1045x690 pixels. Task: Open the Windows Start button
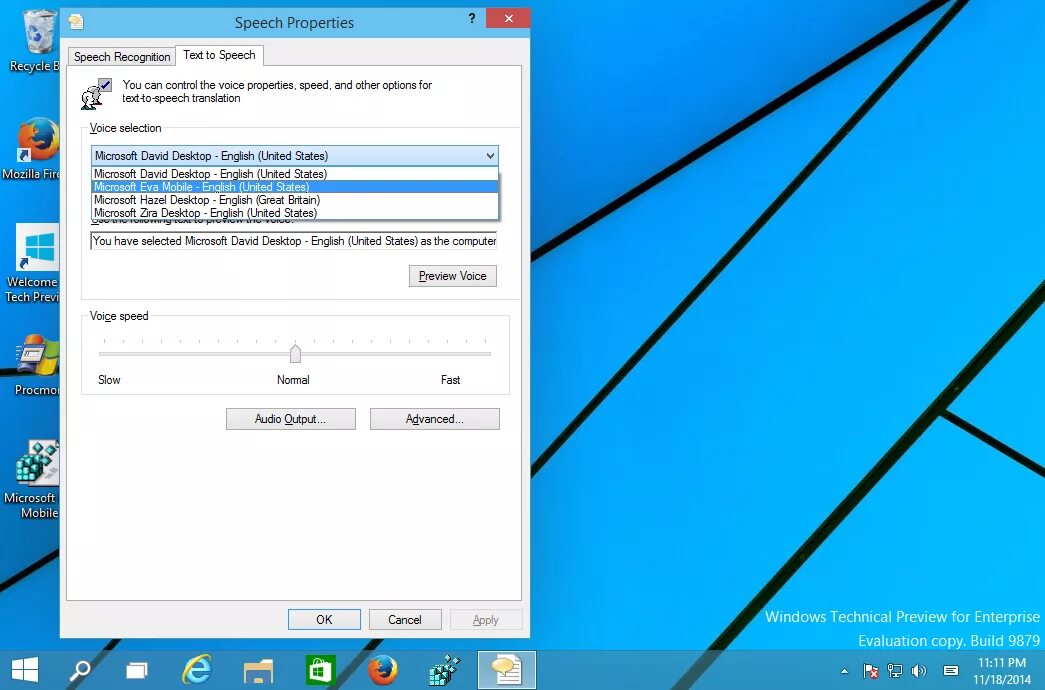(25, 670)
